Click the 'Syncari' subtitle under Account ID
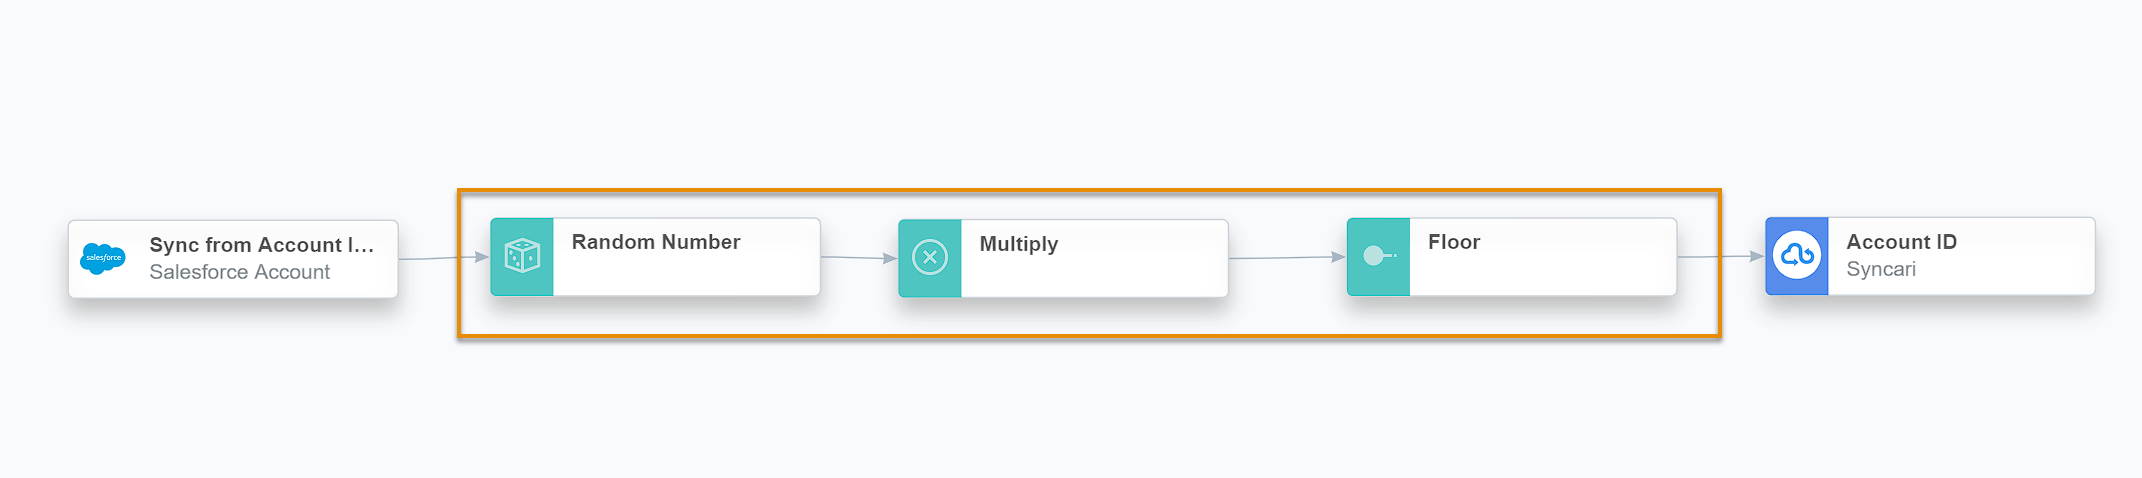 coord(1880,269)
